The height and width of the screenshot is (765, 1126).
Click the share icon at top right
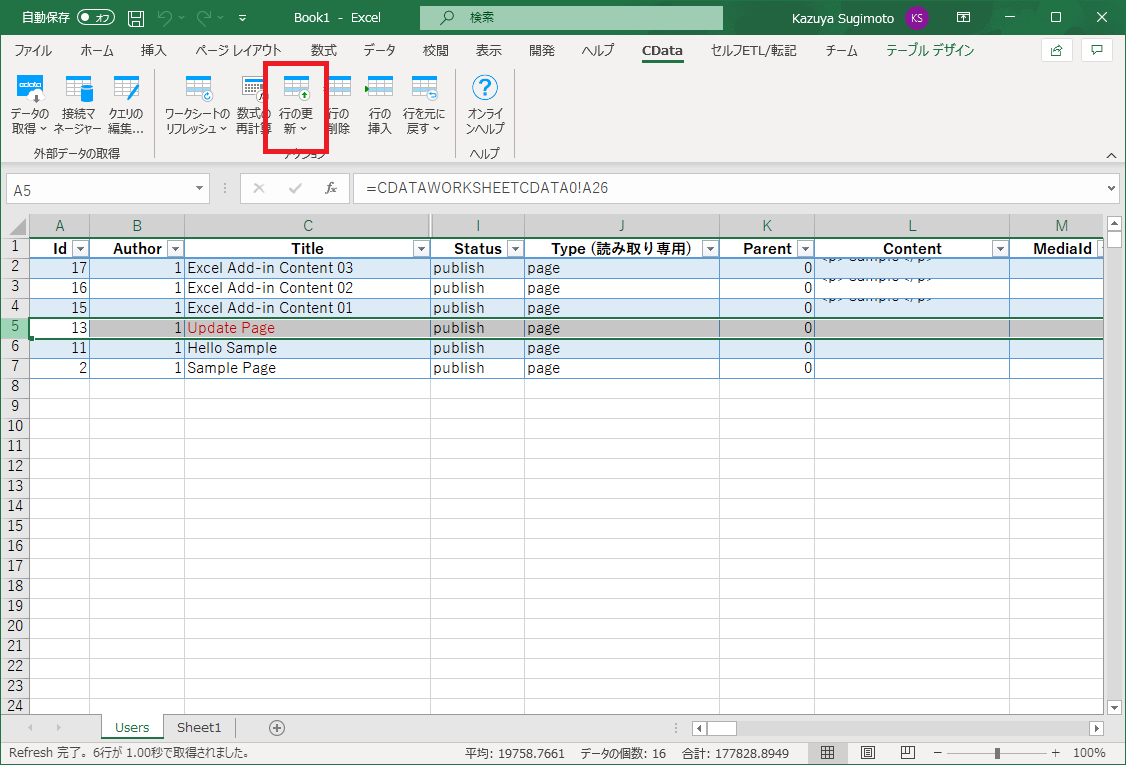click(1056, 50)
